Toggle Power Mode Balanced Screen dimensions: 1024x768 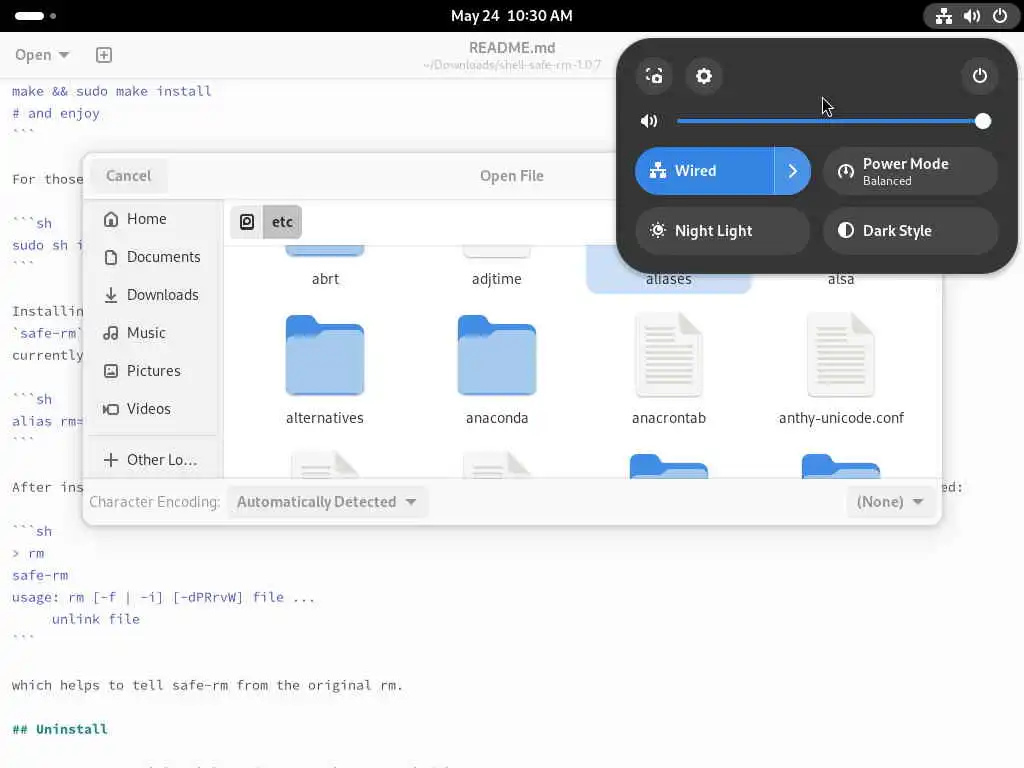910,170
